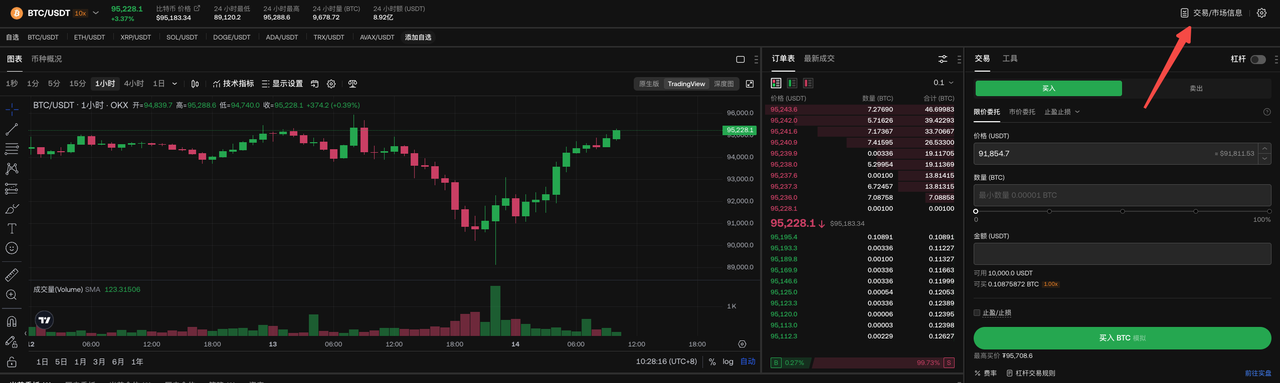1280x383 pixels.
Task: Click the amount percentage slider handle at 0
Action: (x=976, y=211)
